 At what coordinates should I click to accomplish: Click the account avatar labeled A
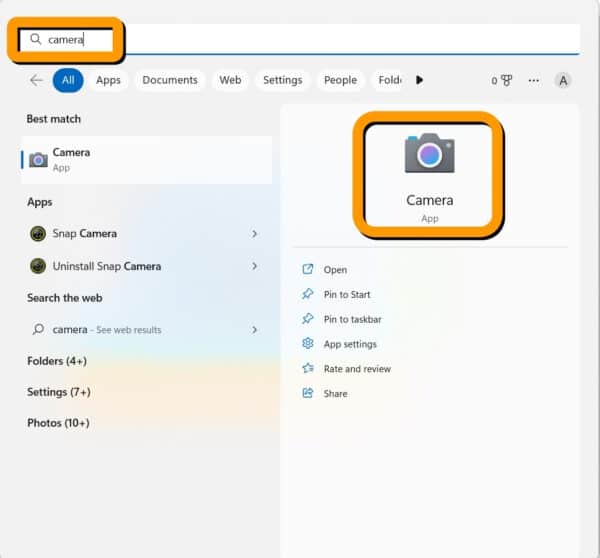(x=563, y=80)
